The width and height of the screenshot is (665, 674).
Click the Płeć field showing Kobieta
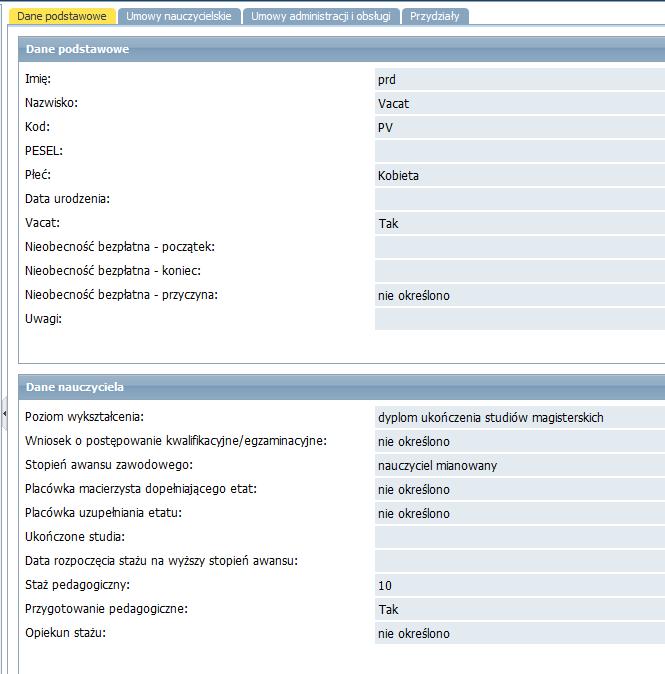click(520, 175)
